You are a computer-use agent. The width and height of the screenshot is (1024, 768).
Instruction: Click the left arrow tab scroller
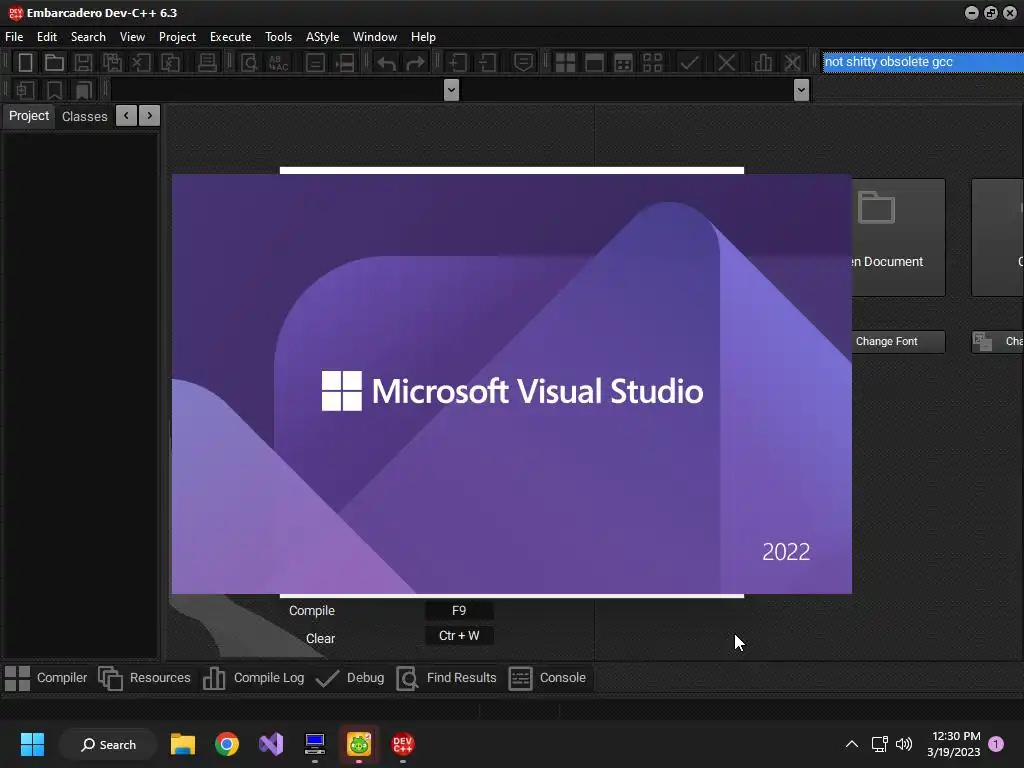tap(126, 116)
